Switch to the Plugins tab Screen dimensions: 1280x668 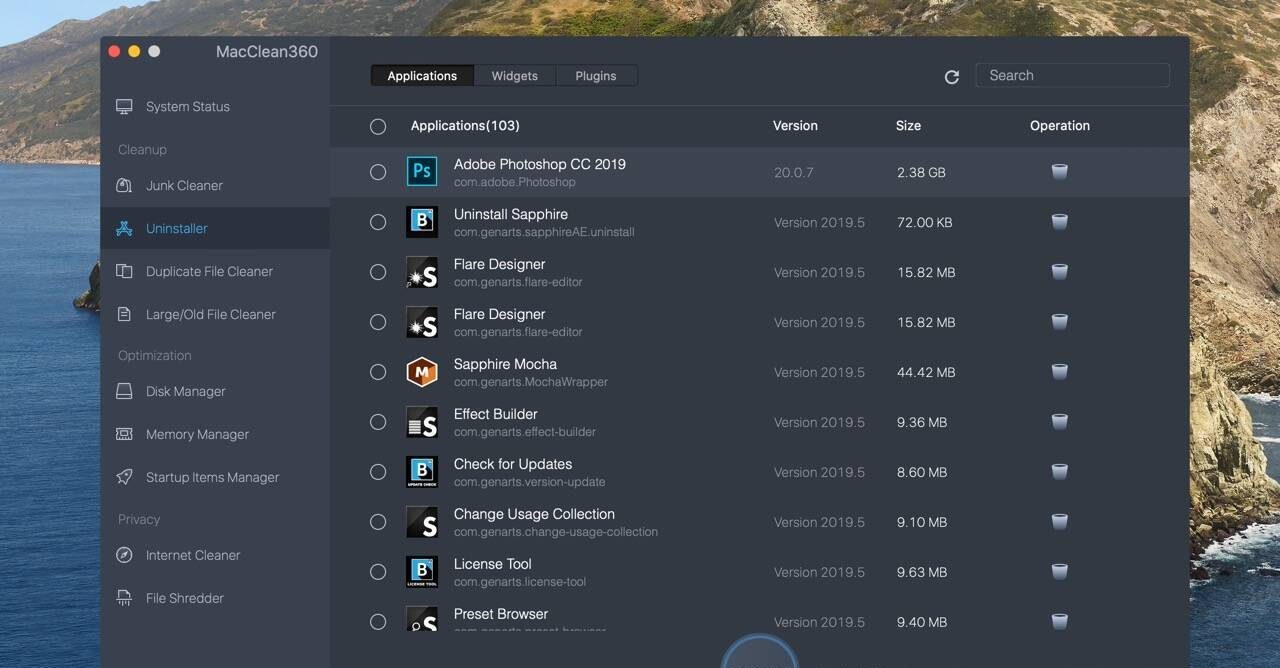tap(596, 76)
